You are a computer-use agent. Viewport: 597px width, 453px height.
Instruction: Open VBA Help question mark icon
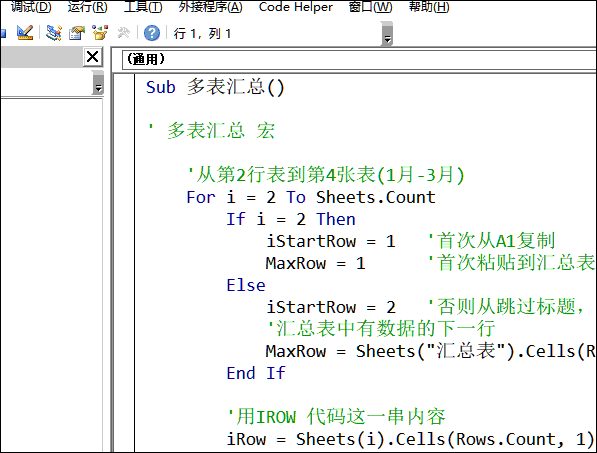[x=152, y=33]
